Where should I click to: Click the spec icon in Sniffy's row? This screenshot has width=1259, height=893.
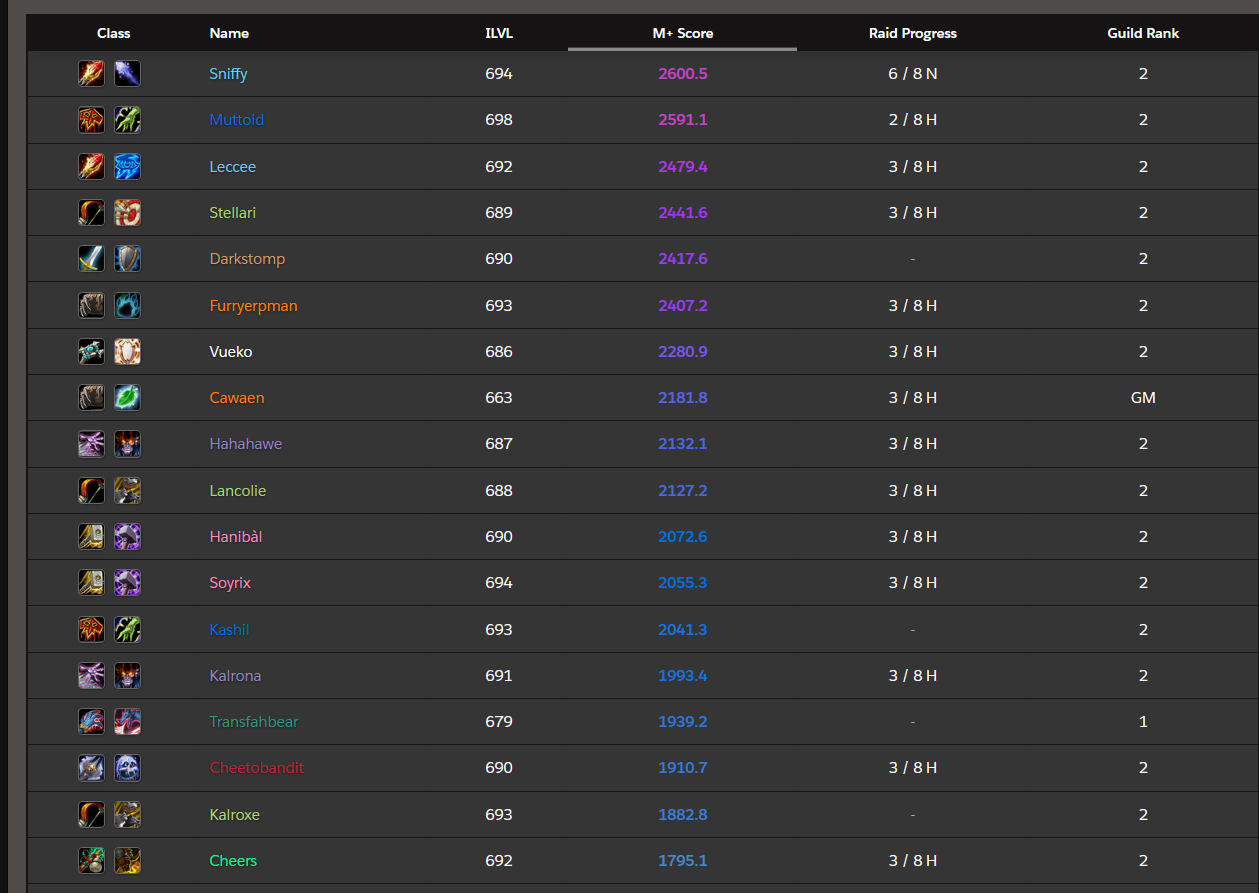[x=127, y=74]
